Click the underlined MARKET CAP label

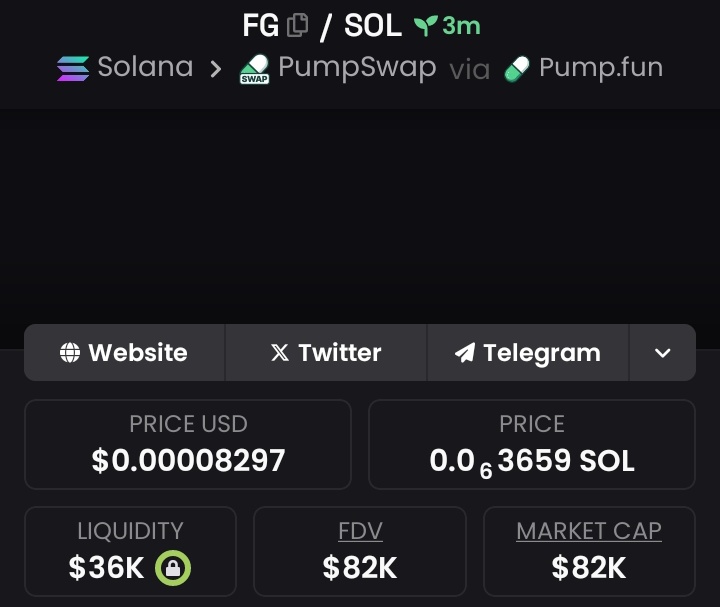(589, 531)
